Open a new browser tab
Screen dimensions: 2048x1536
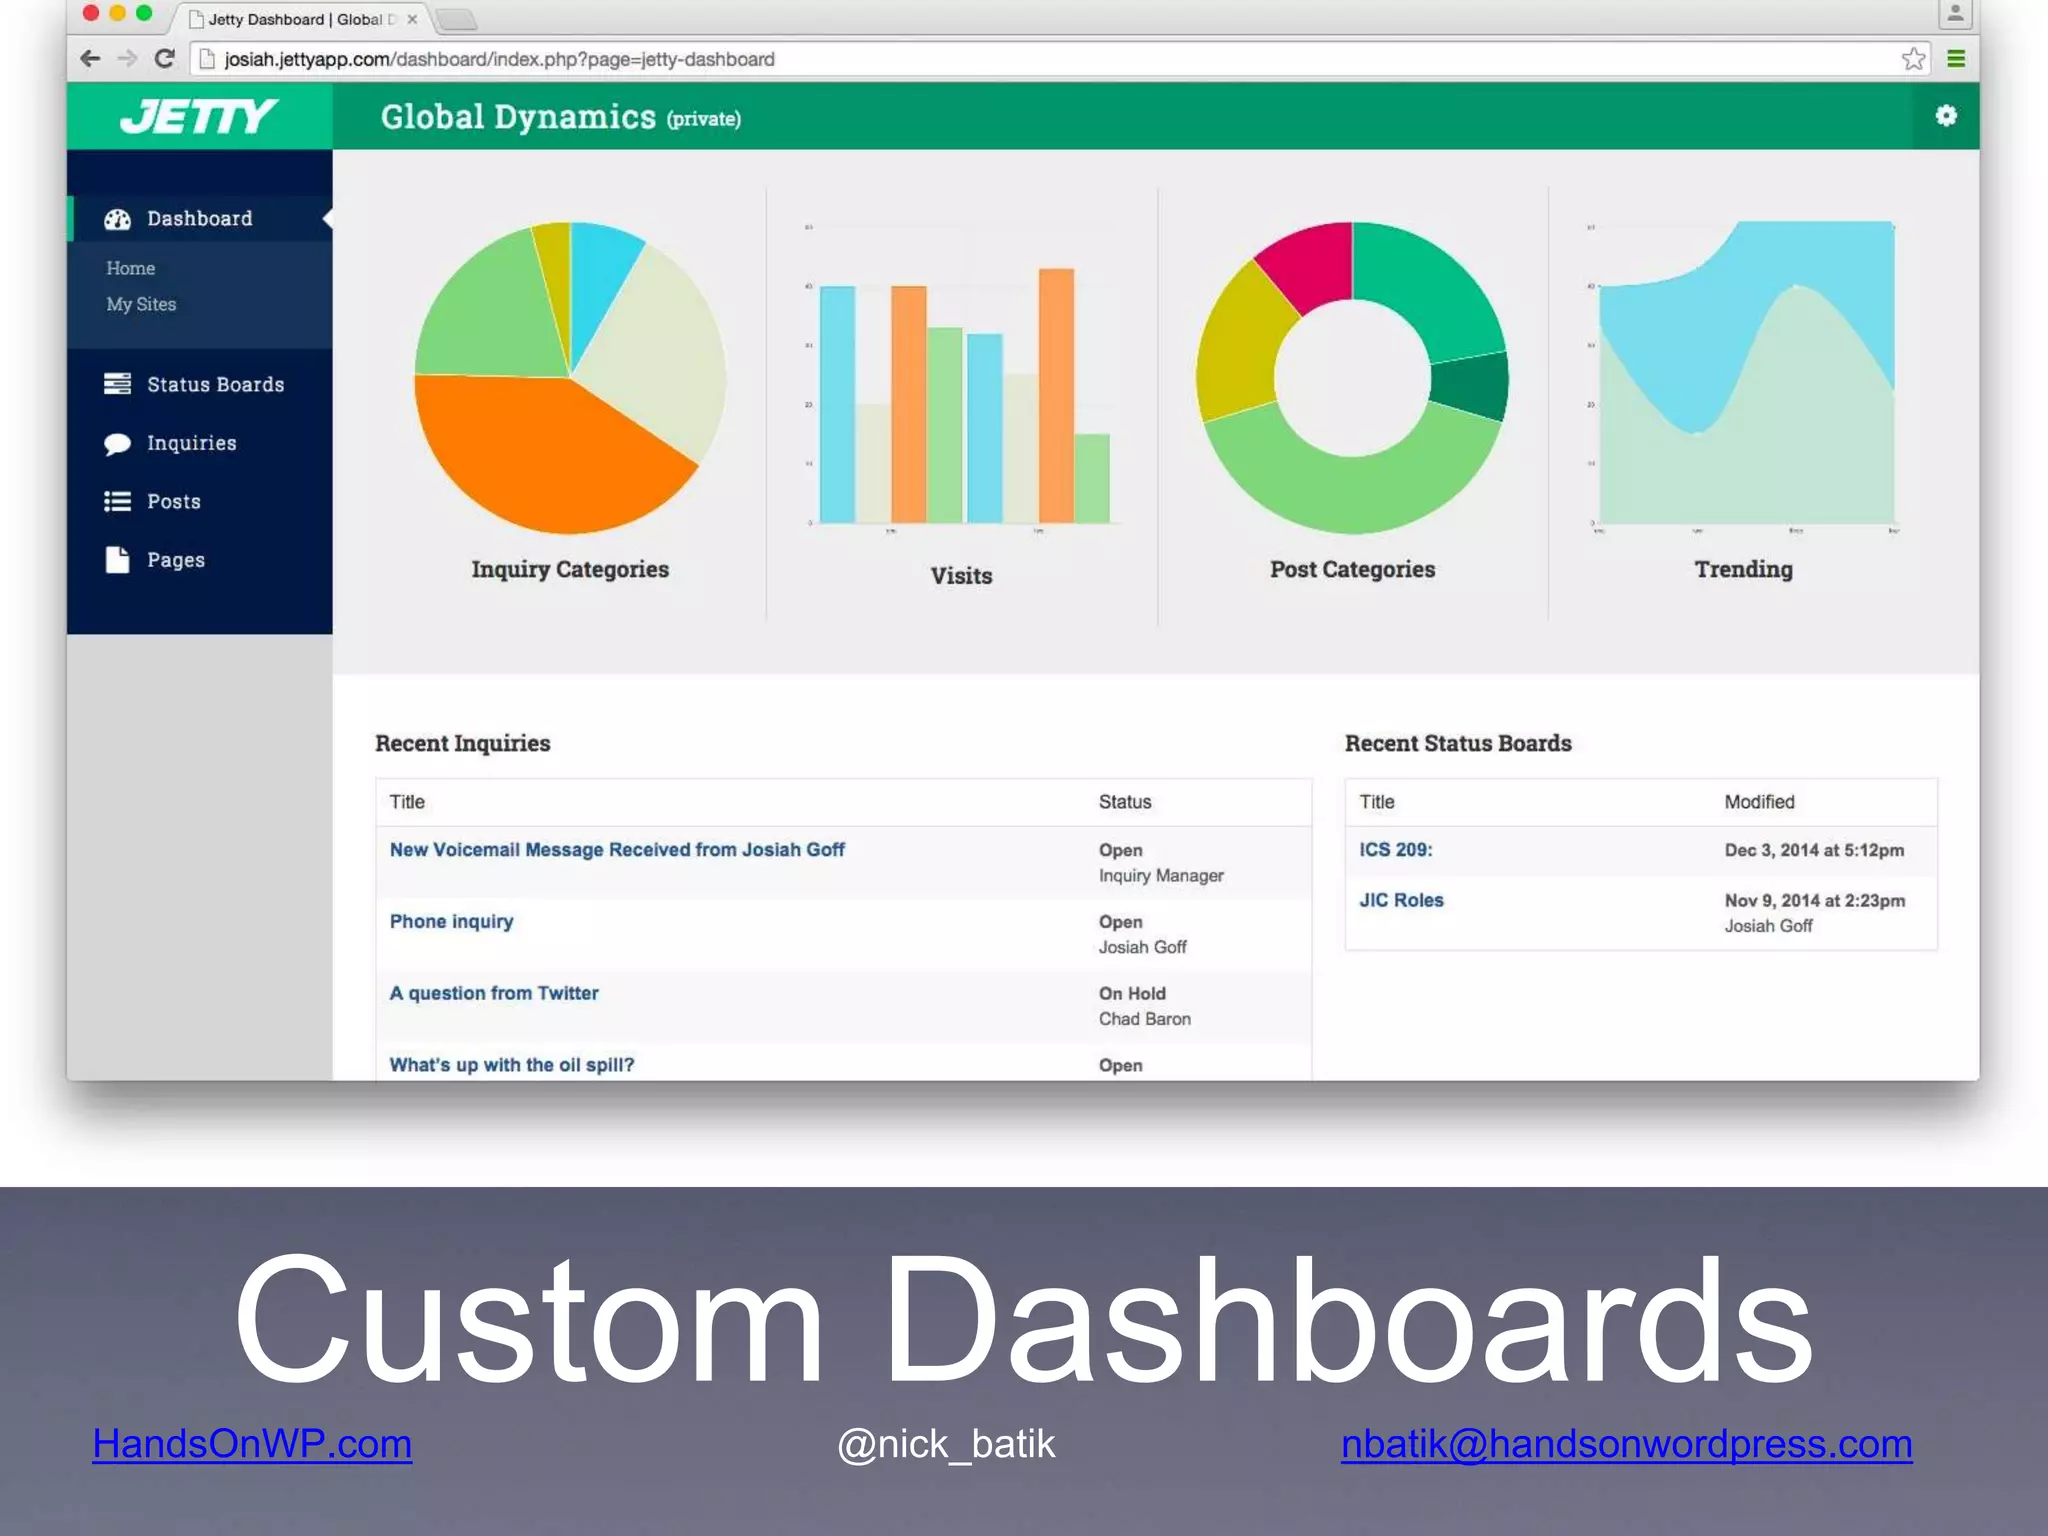pyautogui.click(x=456, y=19)
